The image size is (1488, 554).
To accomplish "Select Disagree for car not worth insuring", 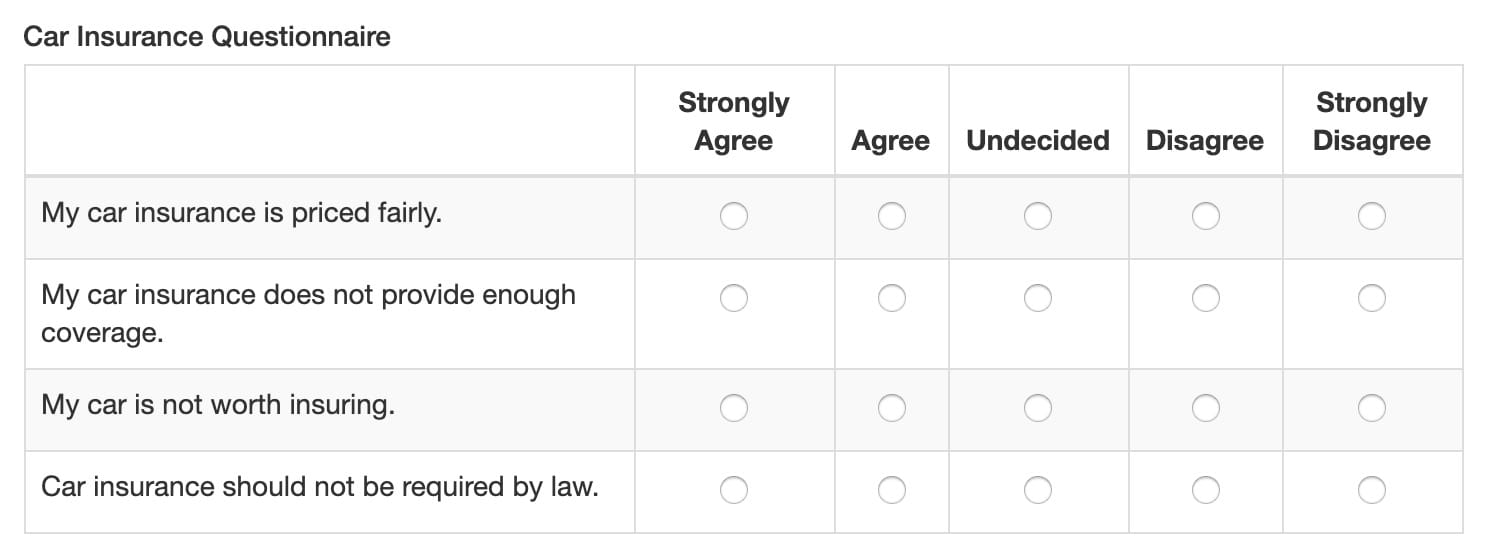I will [1206, 408].
